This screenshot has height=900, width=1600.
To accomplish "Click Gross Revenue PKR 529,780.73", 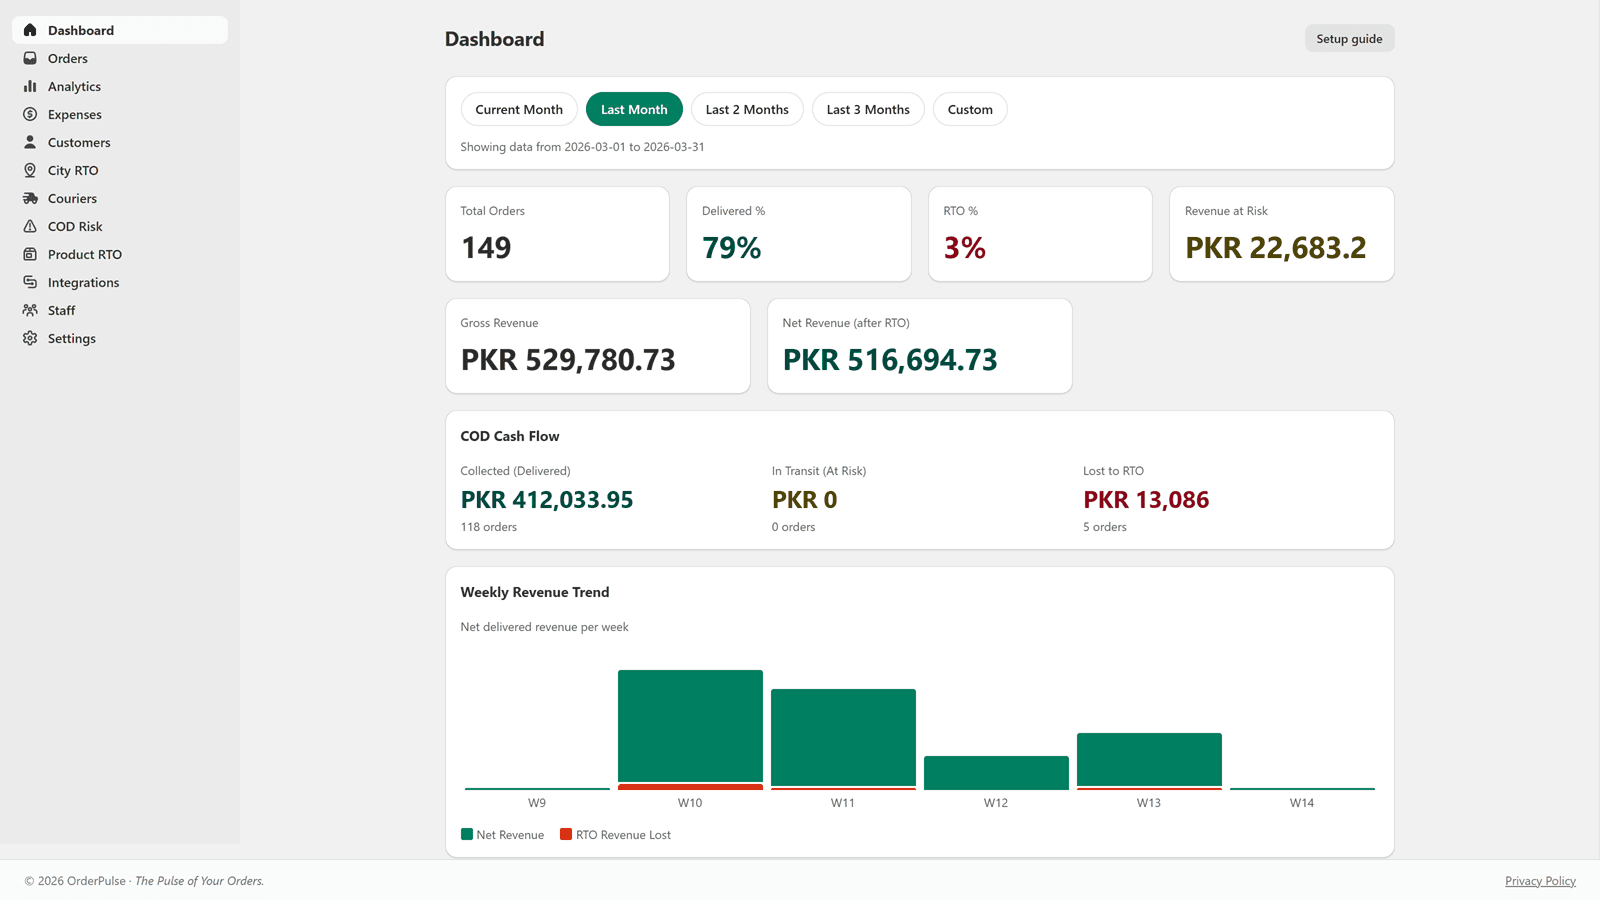I will [568, 359].
